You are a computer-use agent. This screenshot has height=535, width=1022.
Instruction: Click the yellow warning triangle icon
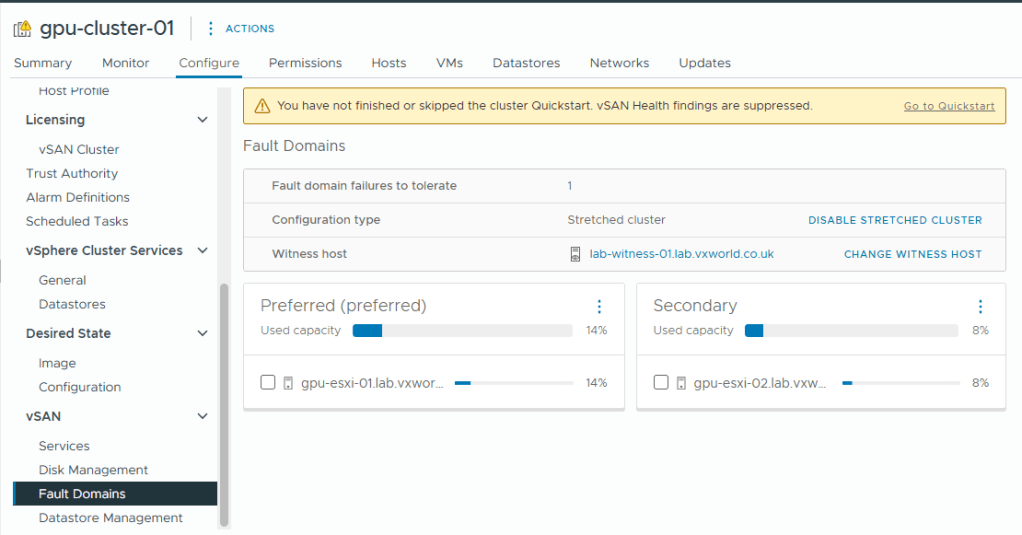pos(262,105)
